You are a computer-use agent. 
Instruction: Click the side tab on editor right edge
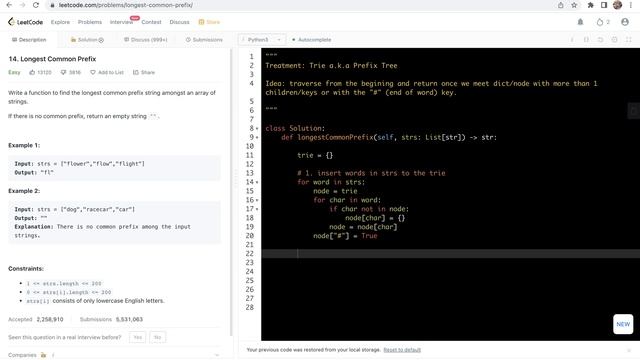(x=633, y=111)
